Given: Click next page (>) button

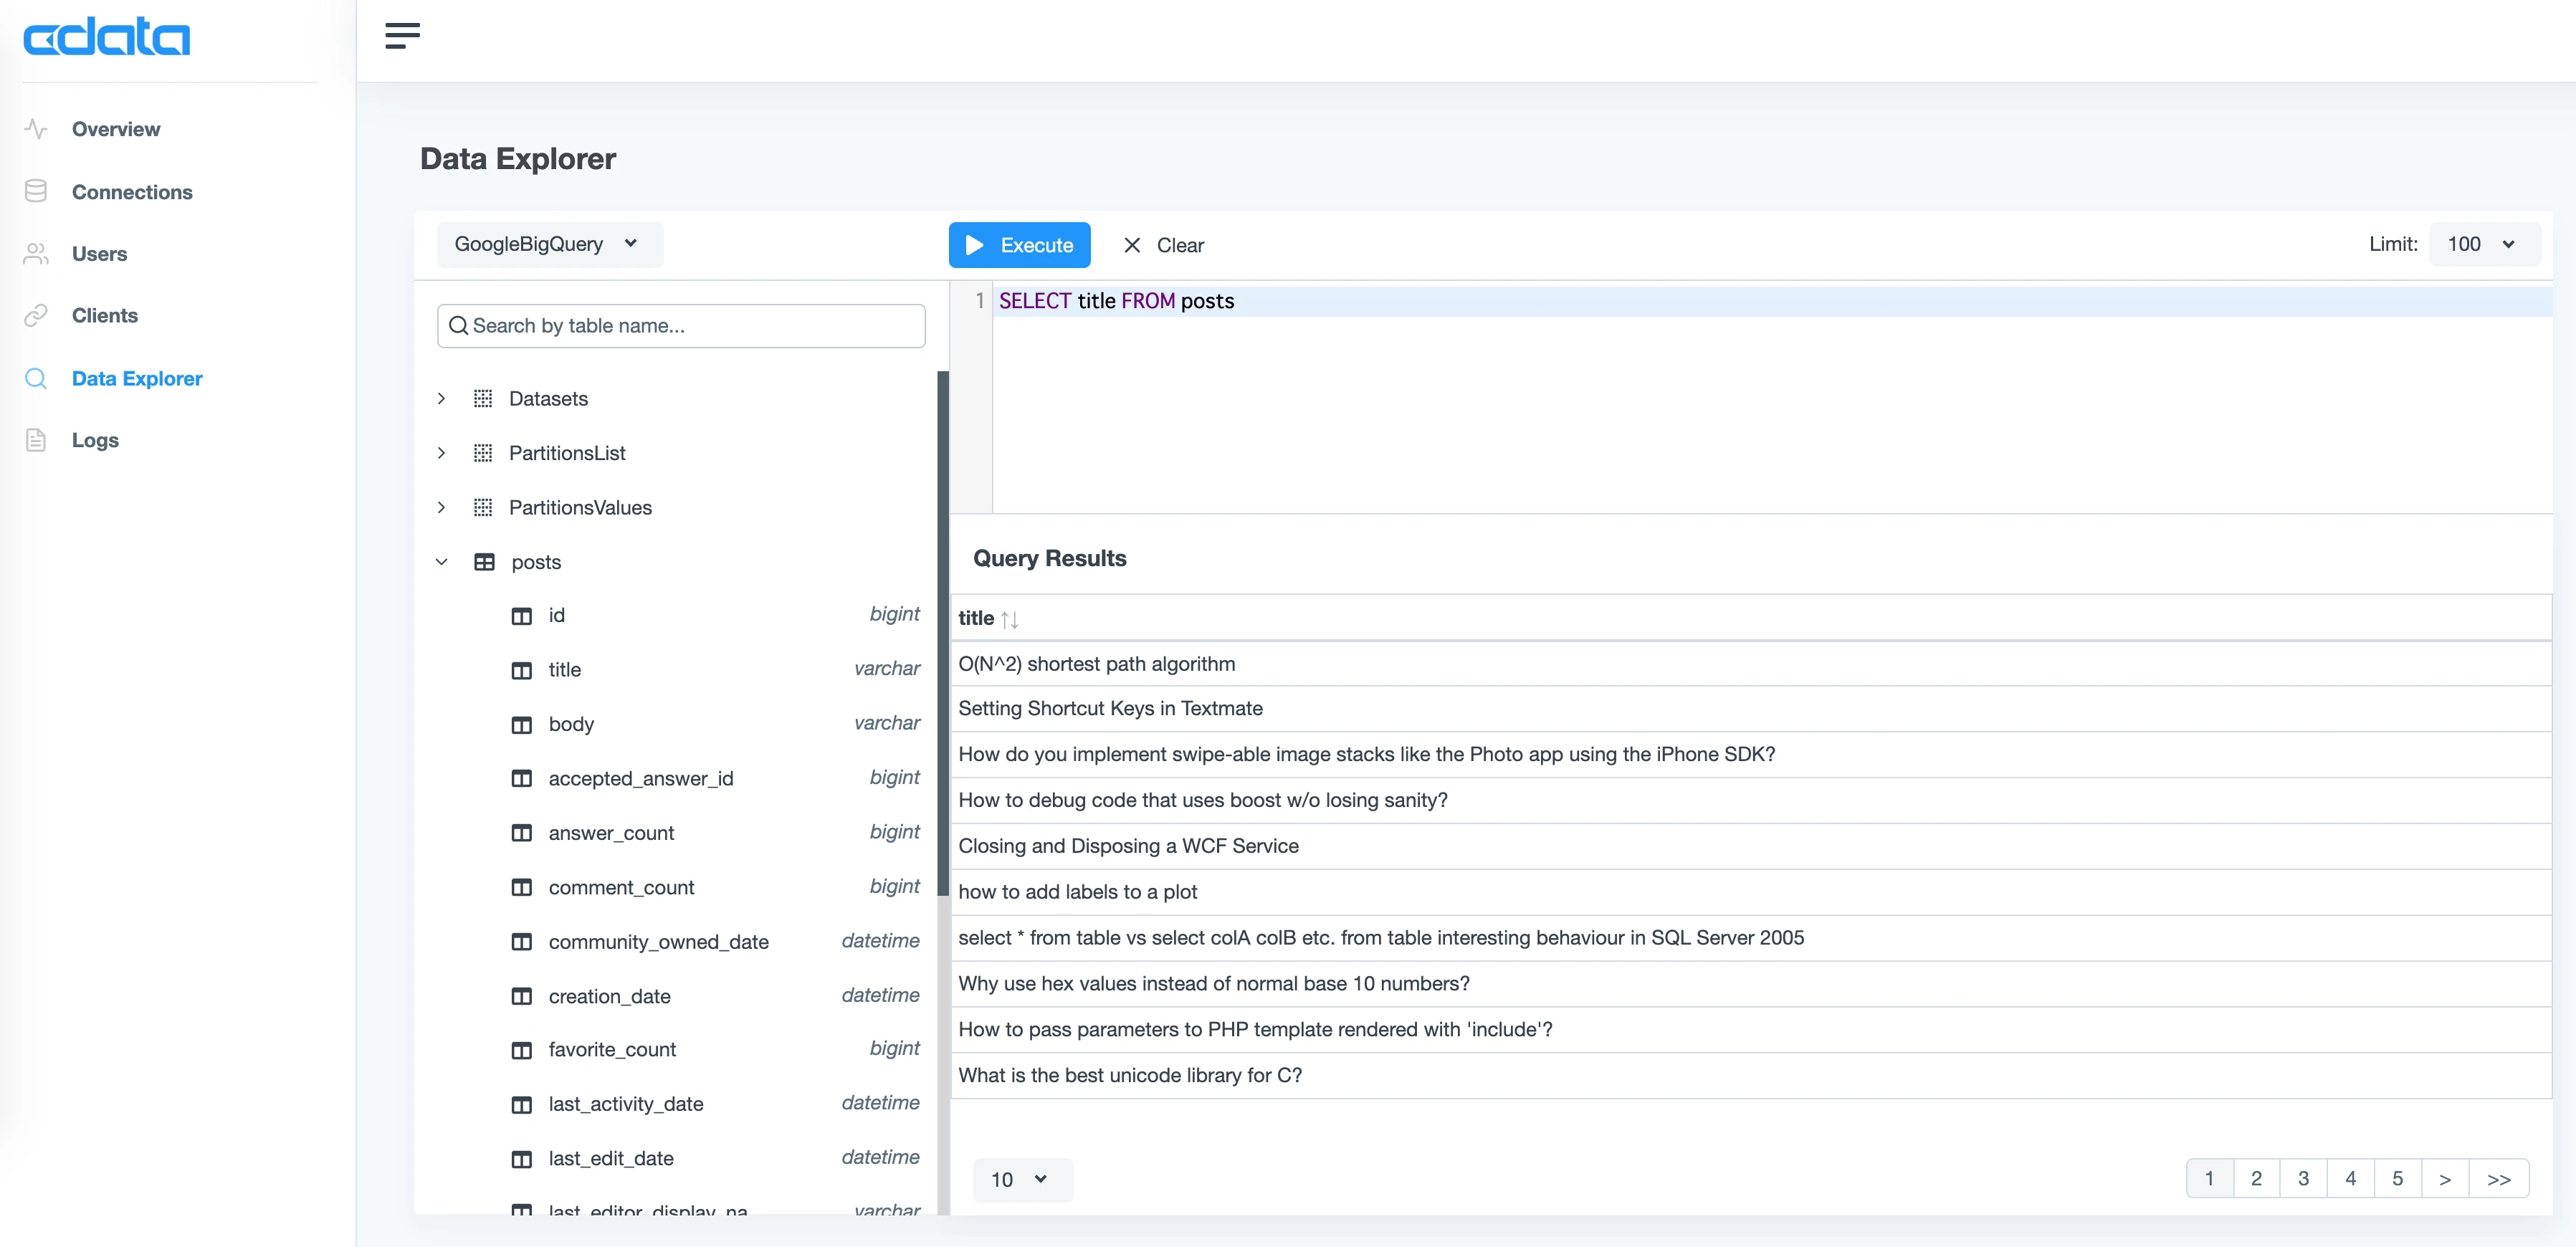Looking at the screenshot, I should point(2445,1179).
